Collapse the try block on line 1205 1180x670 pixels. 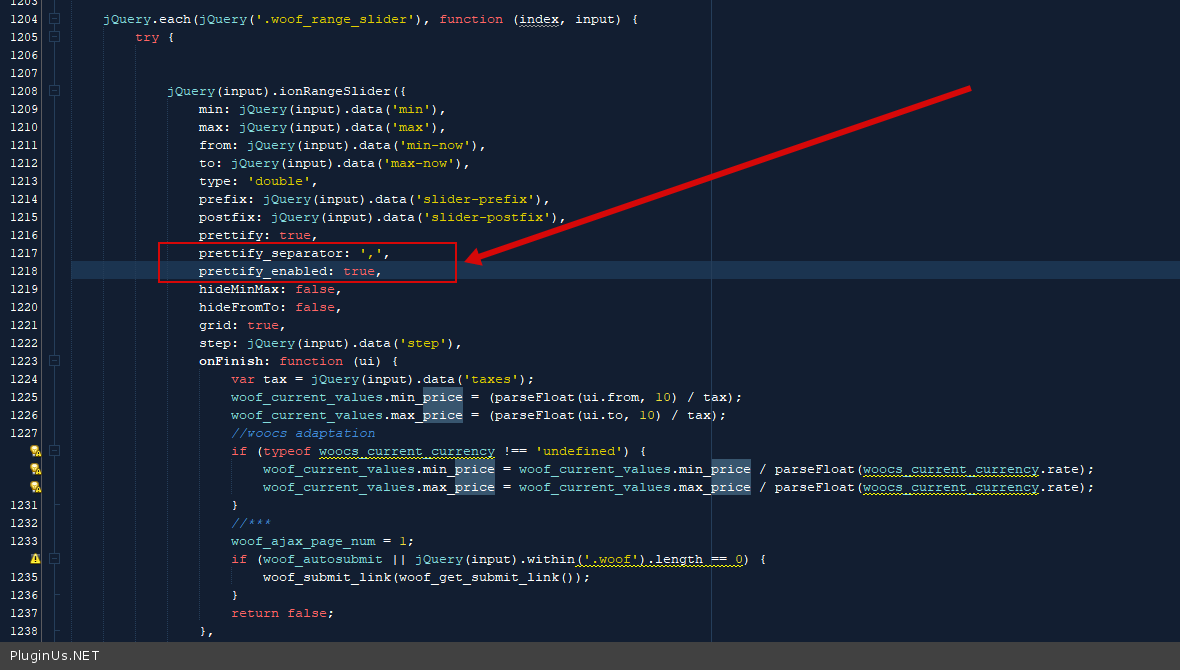tap(54, 37)
